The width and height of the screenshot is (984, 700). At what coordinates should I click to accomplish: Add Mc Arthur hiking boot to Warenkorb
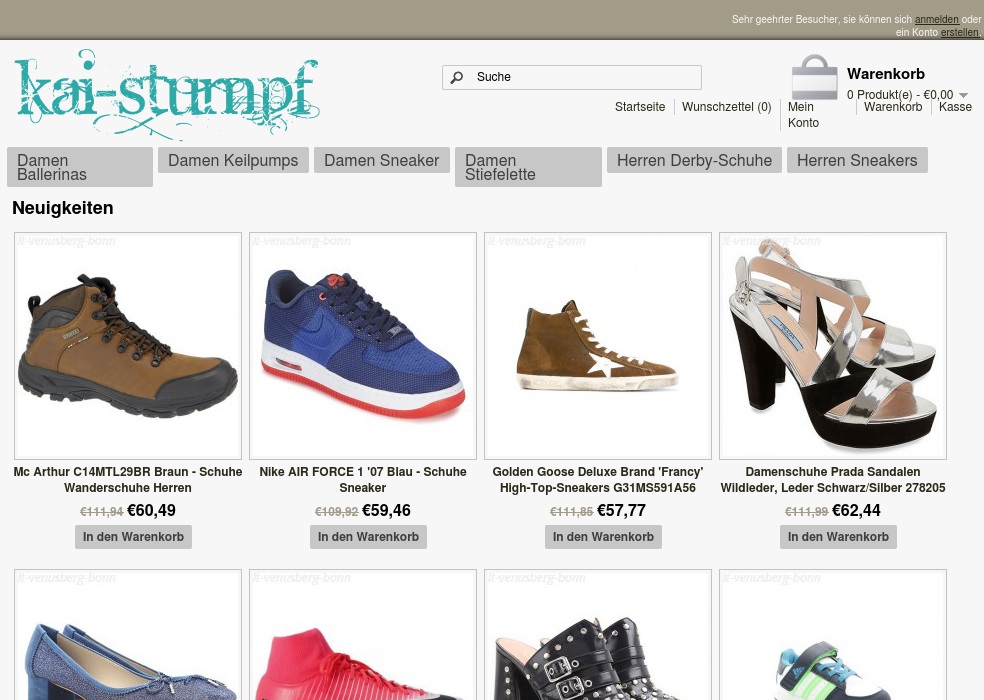point(133,537)
